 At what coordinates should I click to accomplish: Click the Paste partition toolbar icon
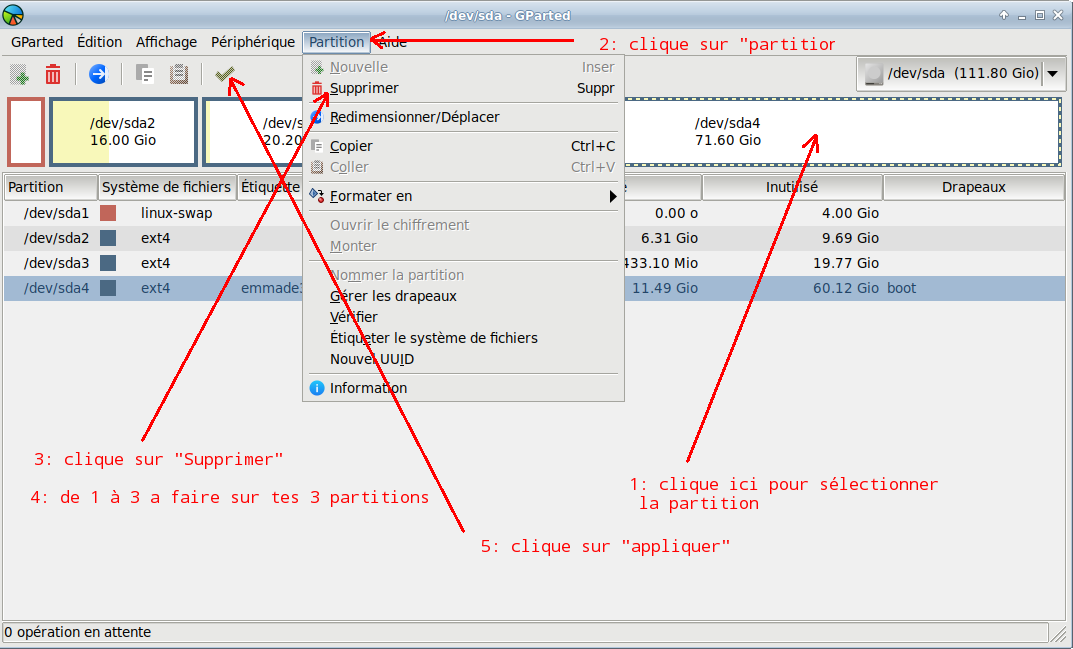(179, 74)
